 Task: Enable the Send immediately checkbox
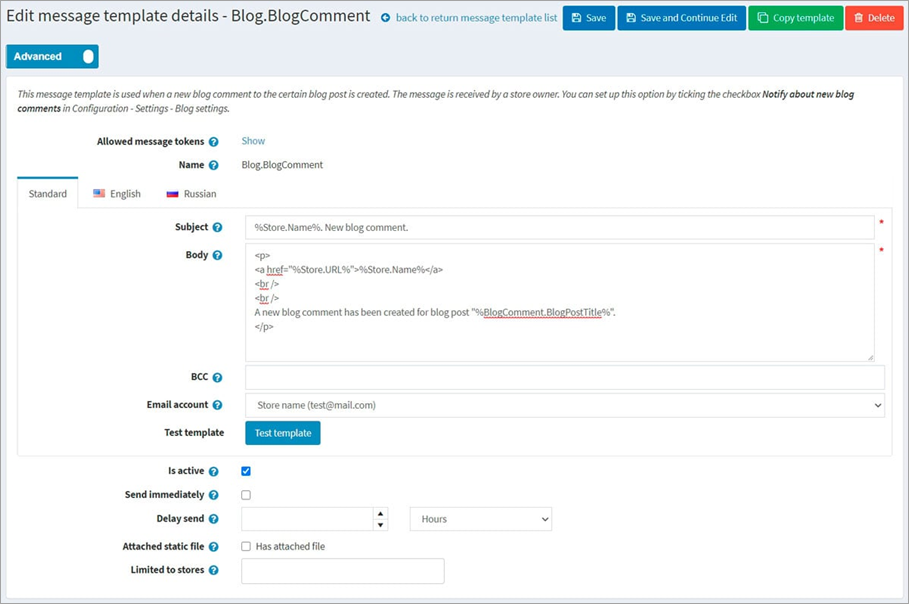click(246, 495)
